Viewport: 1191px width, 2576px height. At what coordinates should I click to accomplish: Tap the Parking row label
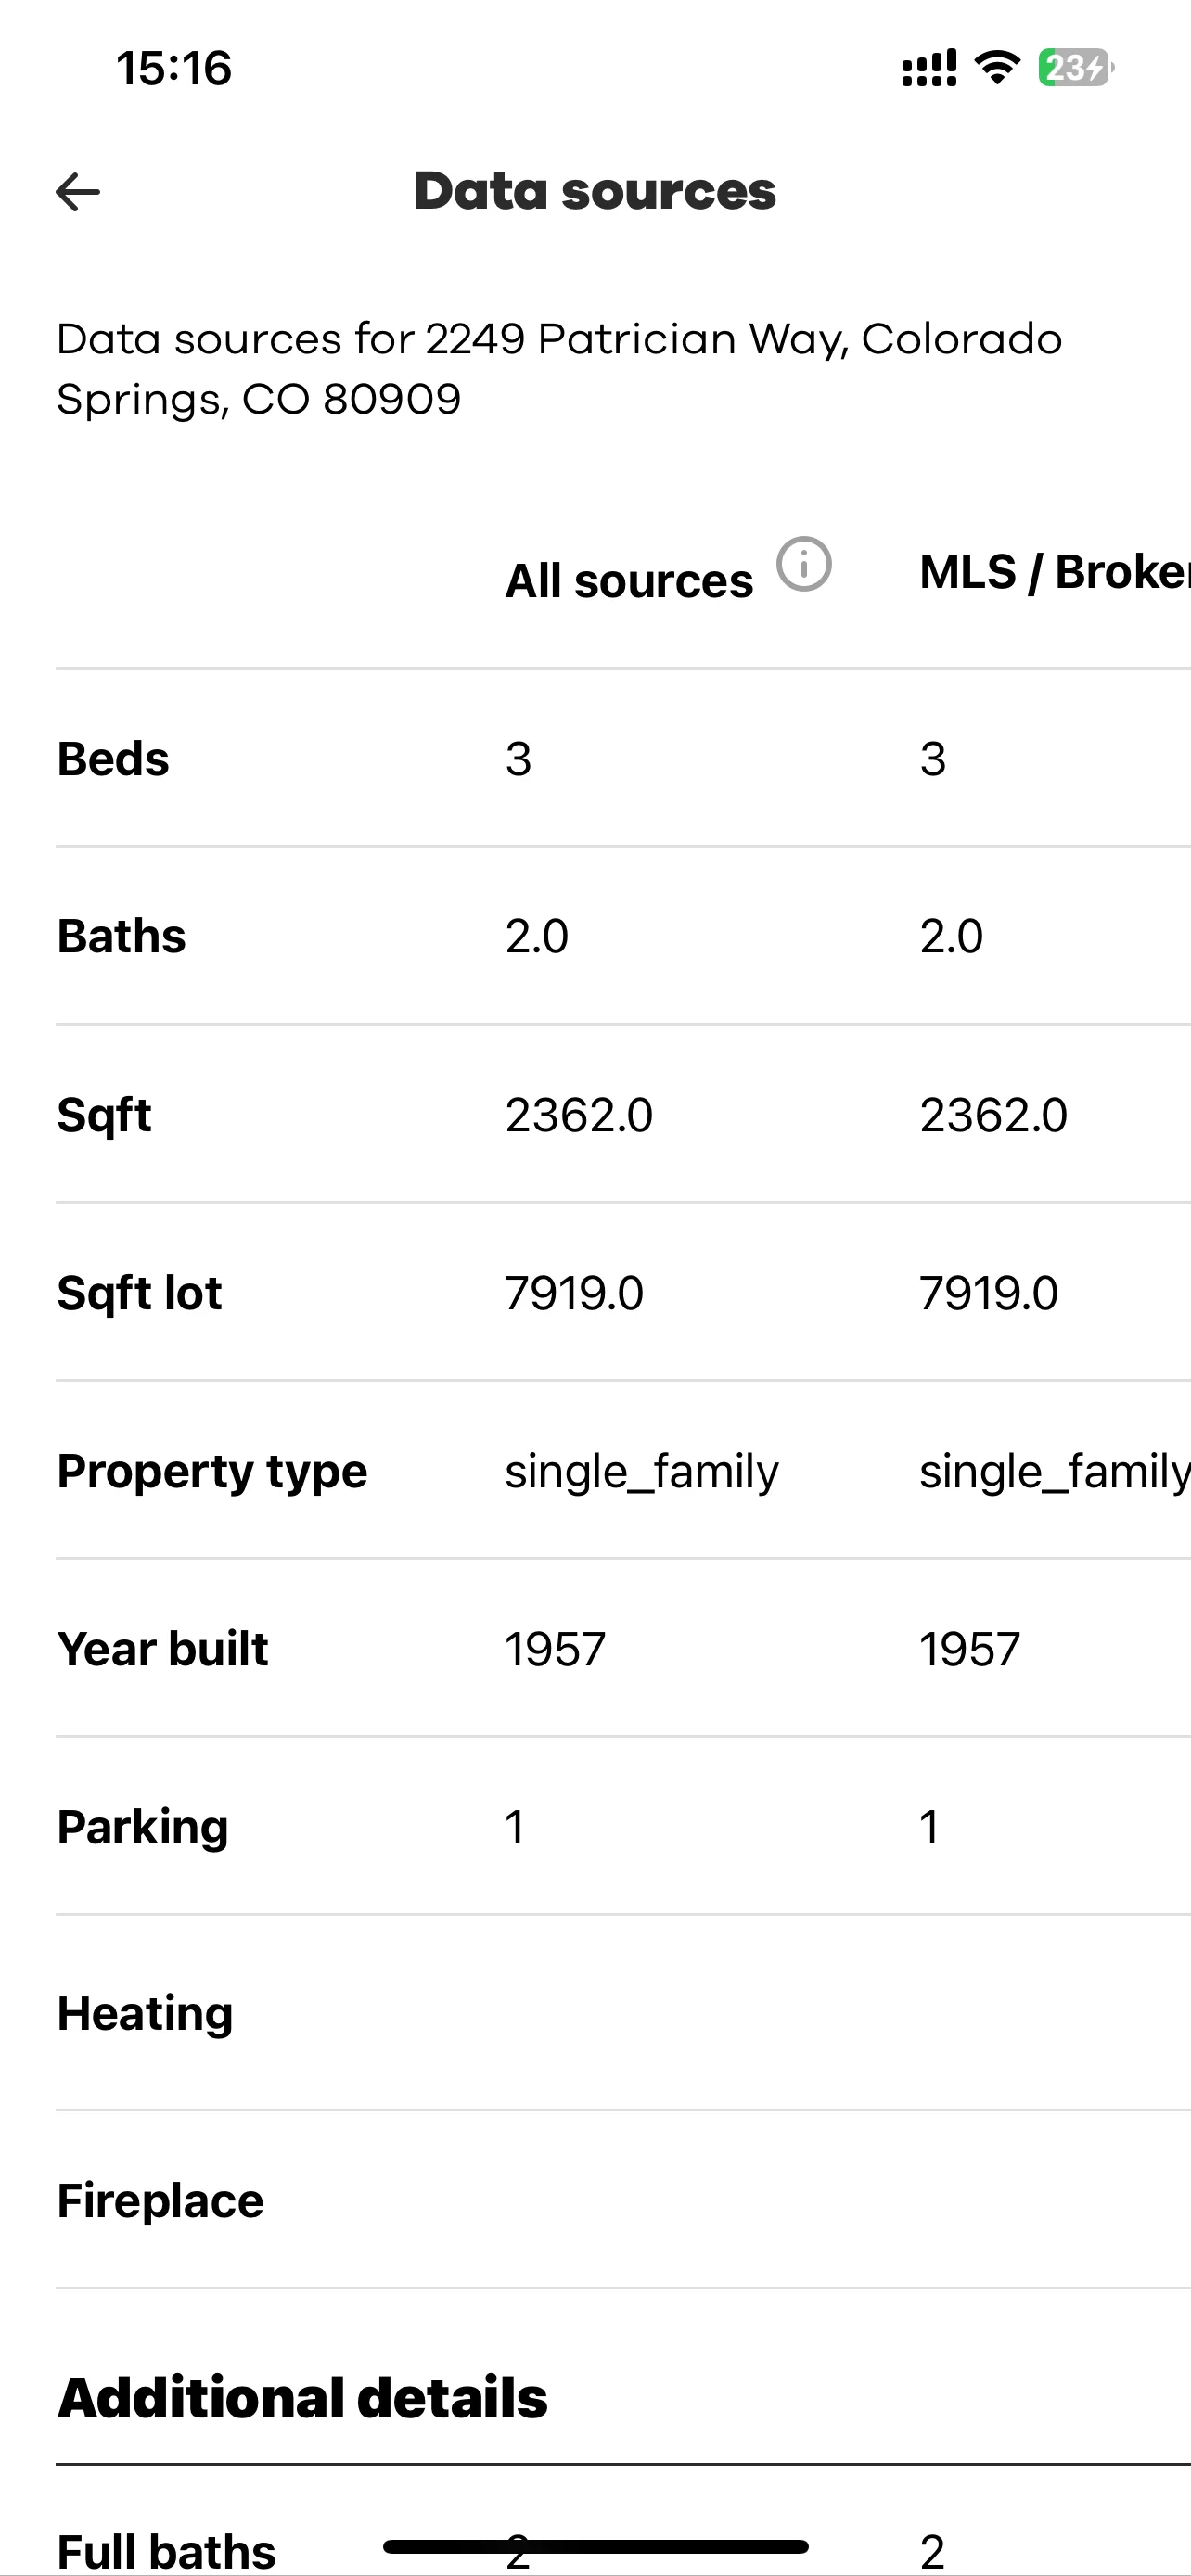coord(143,1827)
